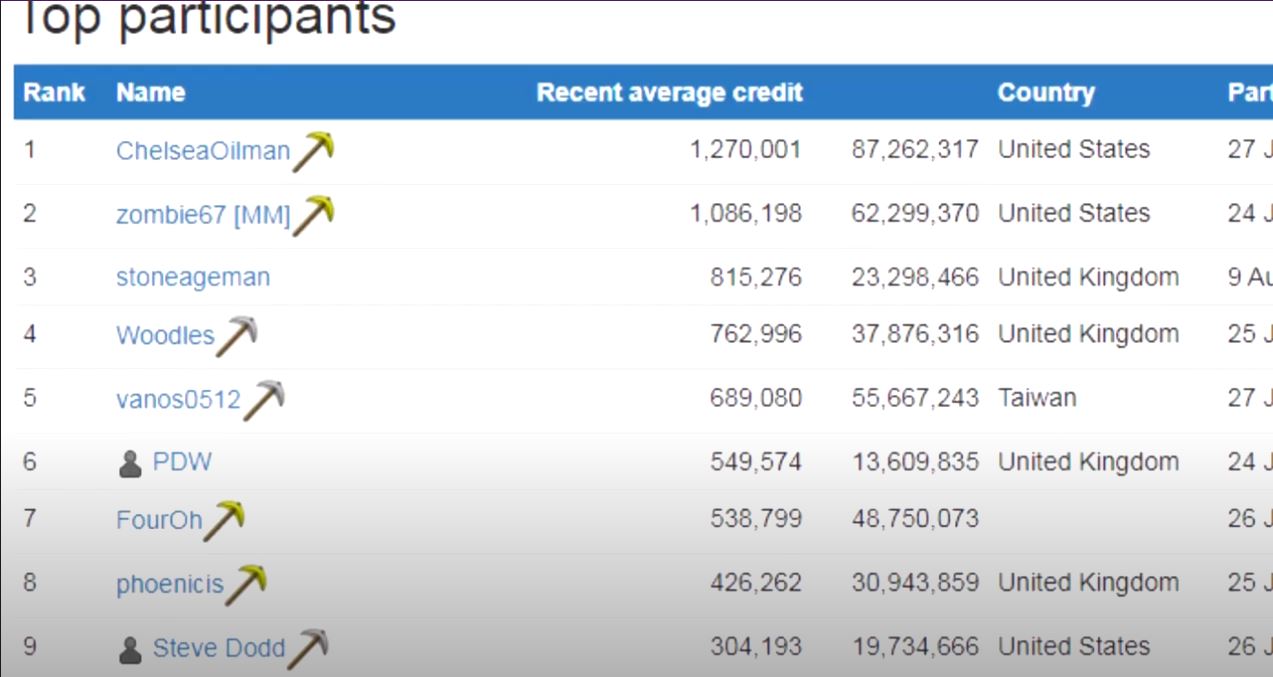Screen dimensions: 1273x677
Task: Open the Steve Dodd name link
Action: [x=219, y=649]
